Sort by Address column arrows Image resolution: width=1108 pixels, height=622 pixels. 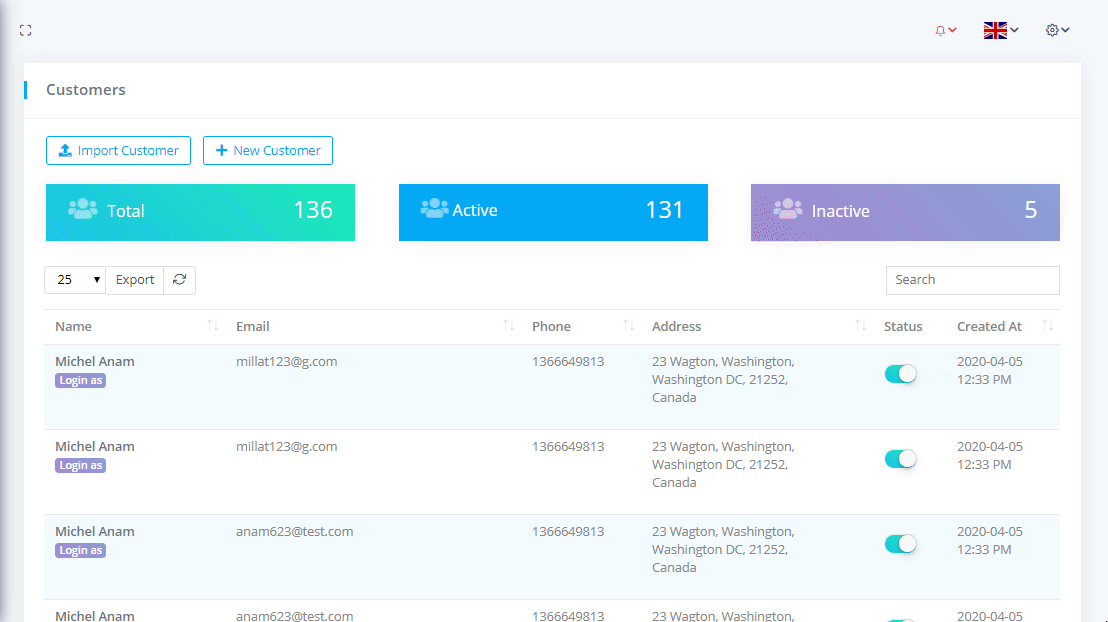[x=861, y=326]
